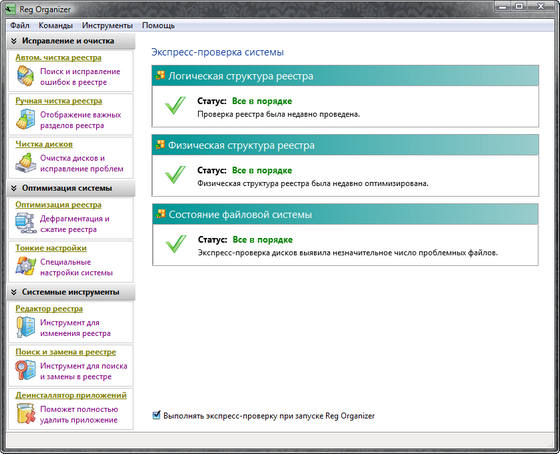This screenshot has height=454, width=560.
Task: Open the Инструменты menu
Action: tap(107, 26)
